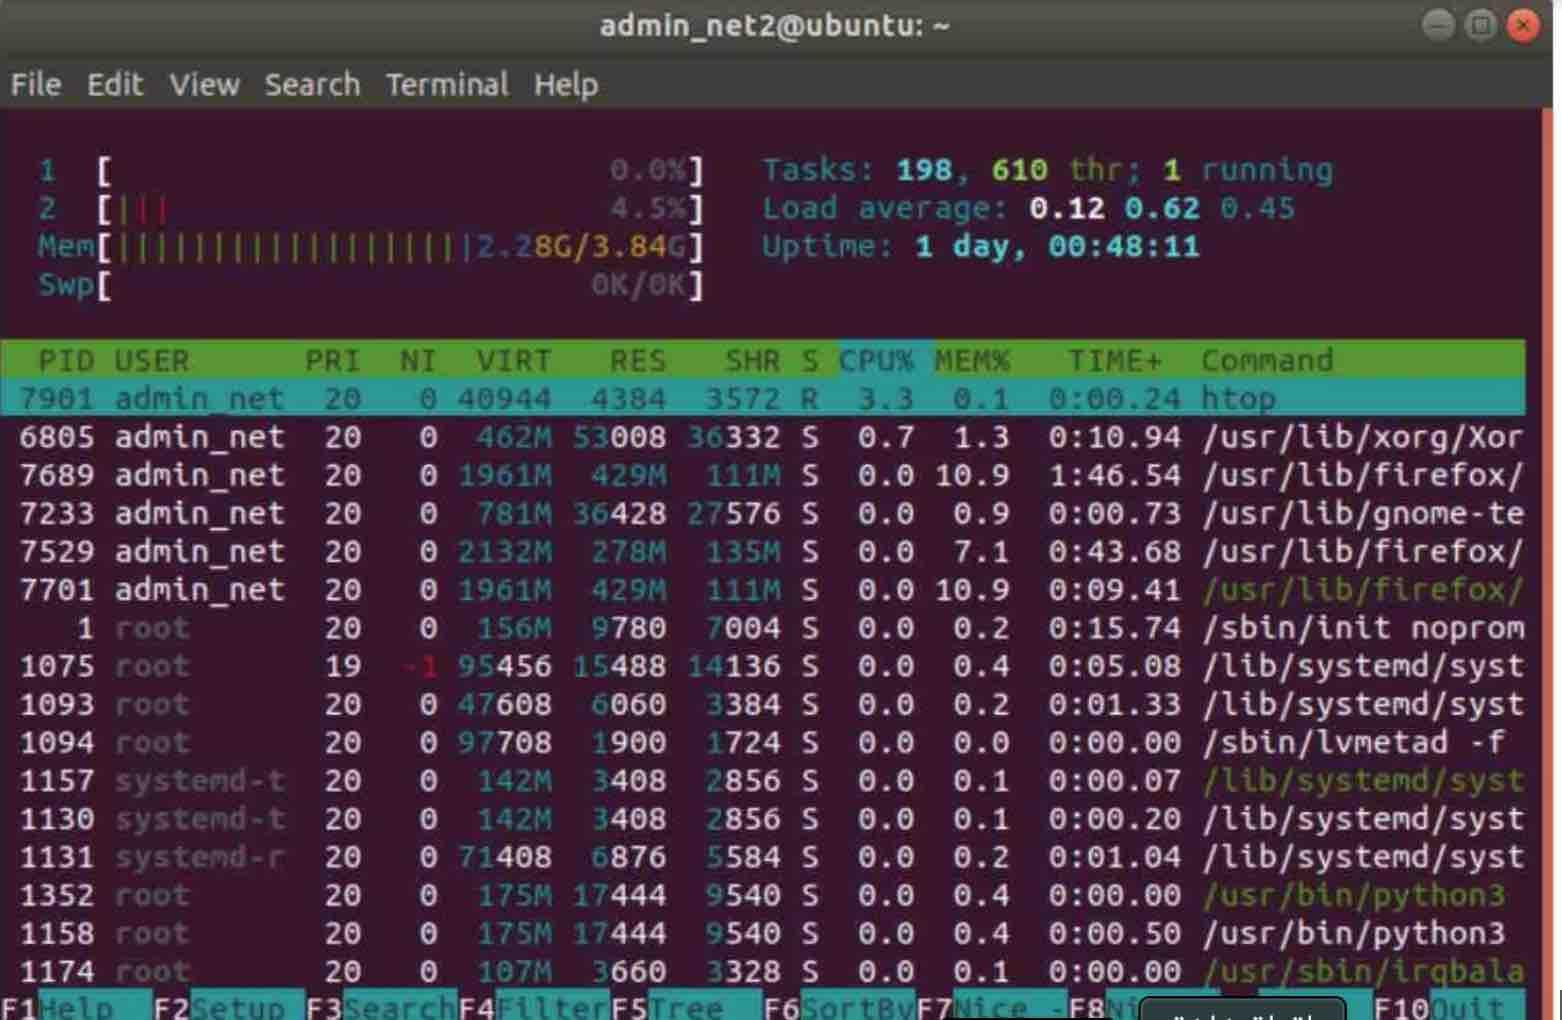
Task: Minimize the terminal window
Action: [x=1438, y=25]
